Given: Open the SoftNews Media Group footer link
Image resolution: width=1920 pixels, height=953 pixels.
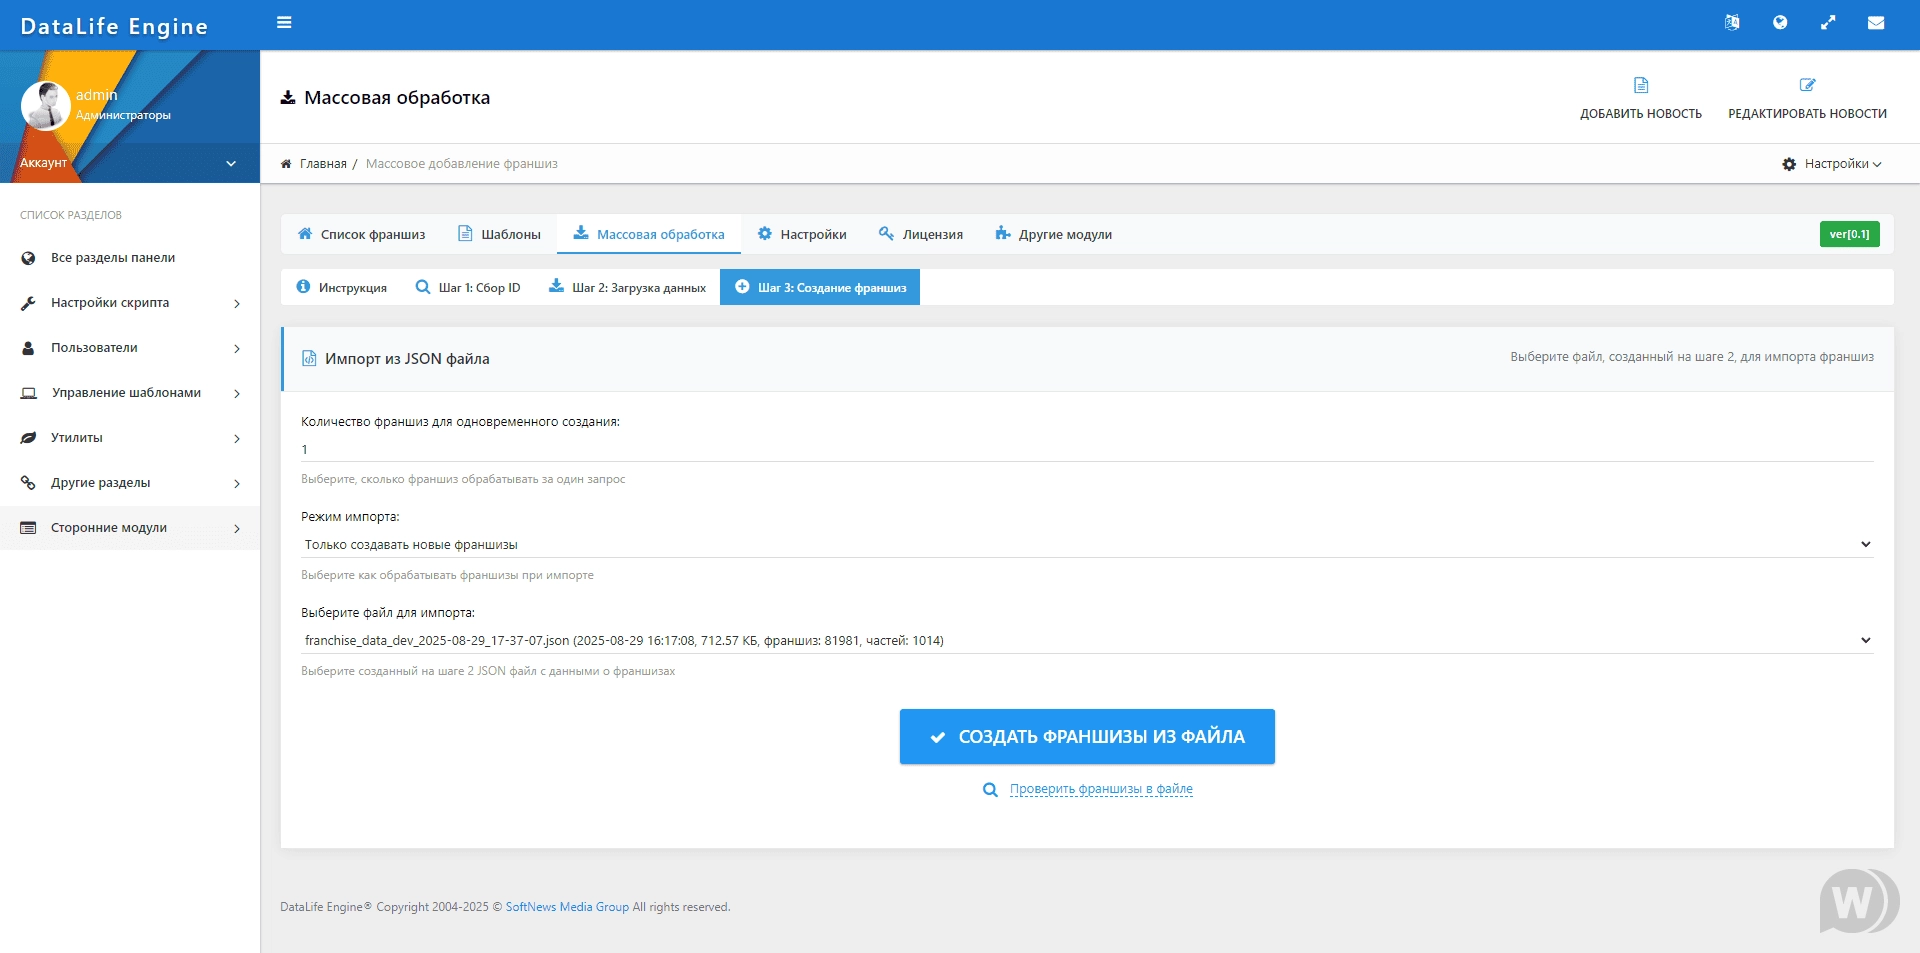Looking at the screenshot, I should click(x=567, y=907).
